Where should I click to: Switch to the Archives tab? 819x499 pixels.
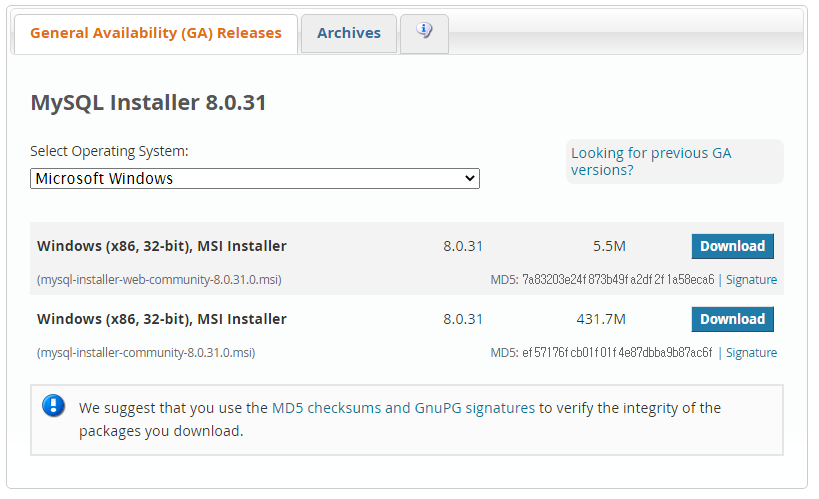[x=349, y=33]
